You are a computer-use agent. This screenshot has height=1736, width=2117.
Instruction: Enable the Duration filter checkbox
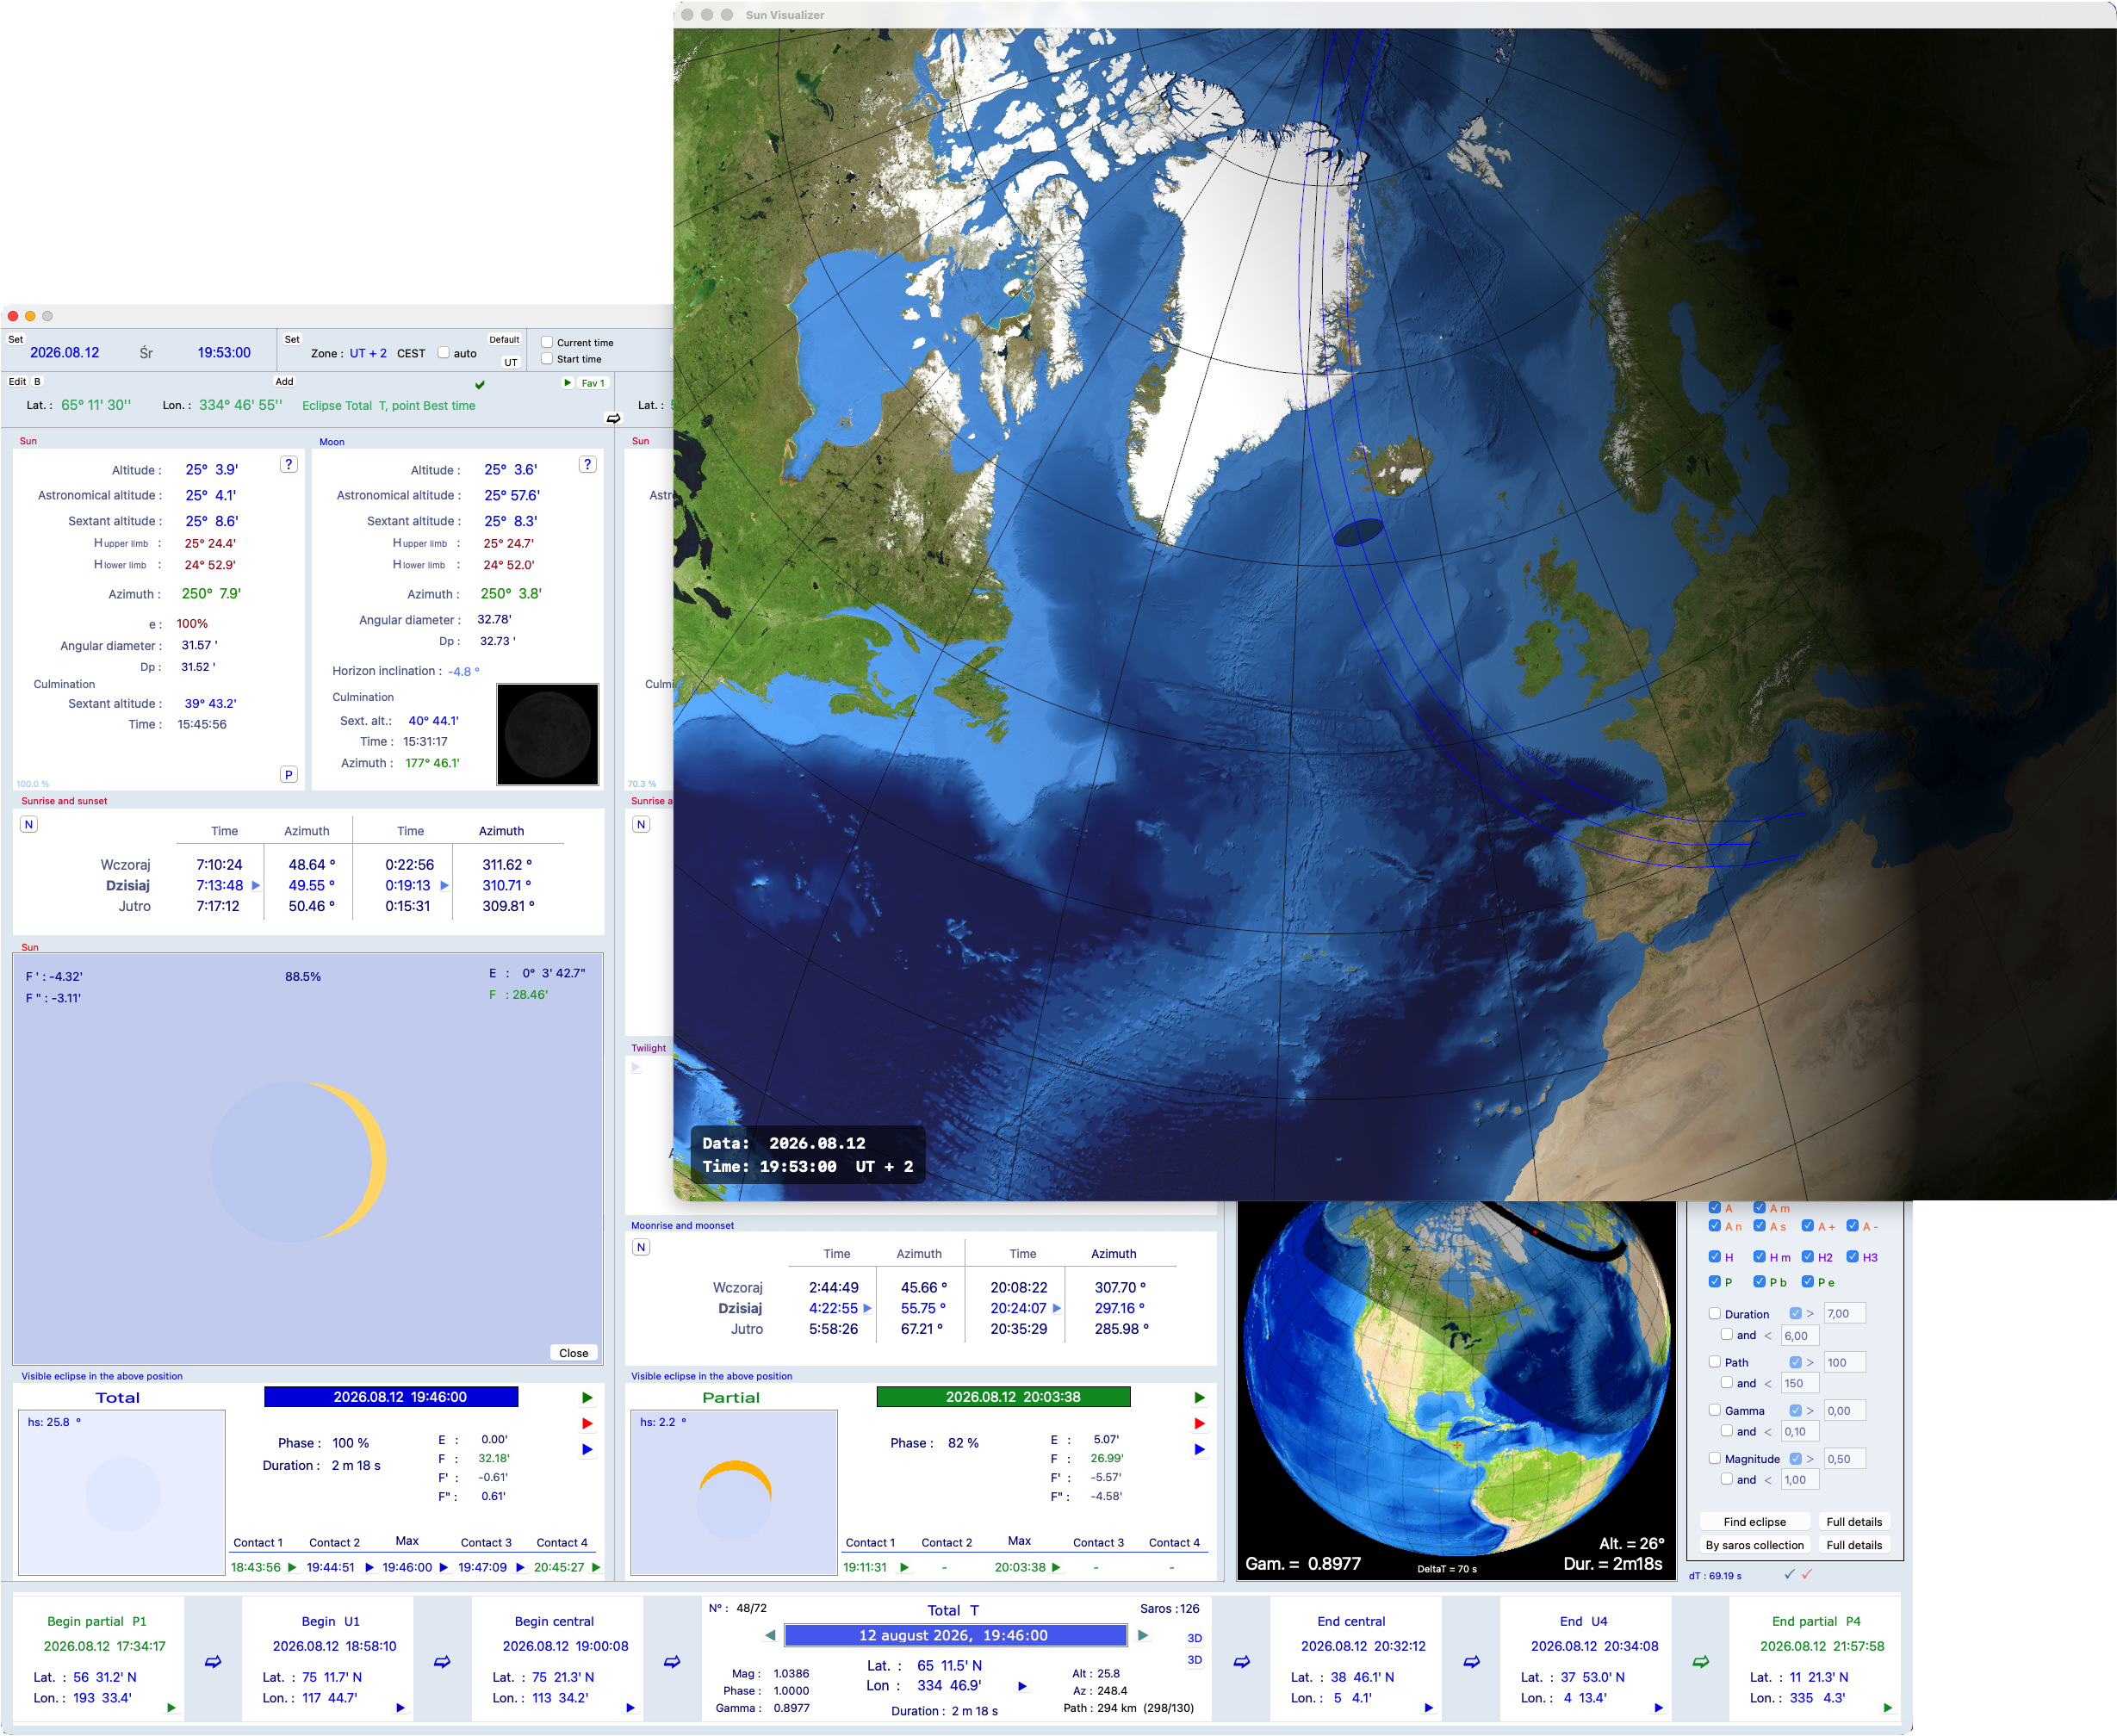tap(1715, 1313)
